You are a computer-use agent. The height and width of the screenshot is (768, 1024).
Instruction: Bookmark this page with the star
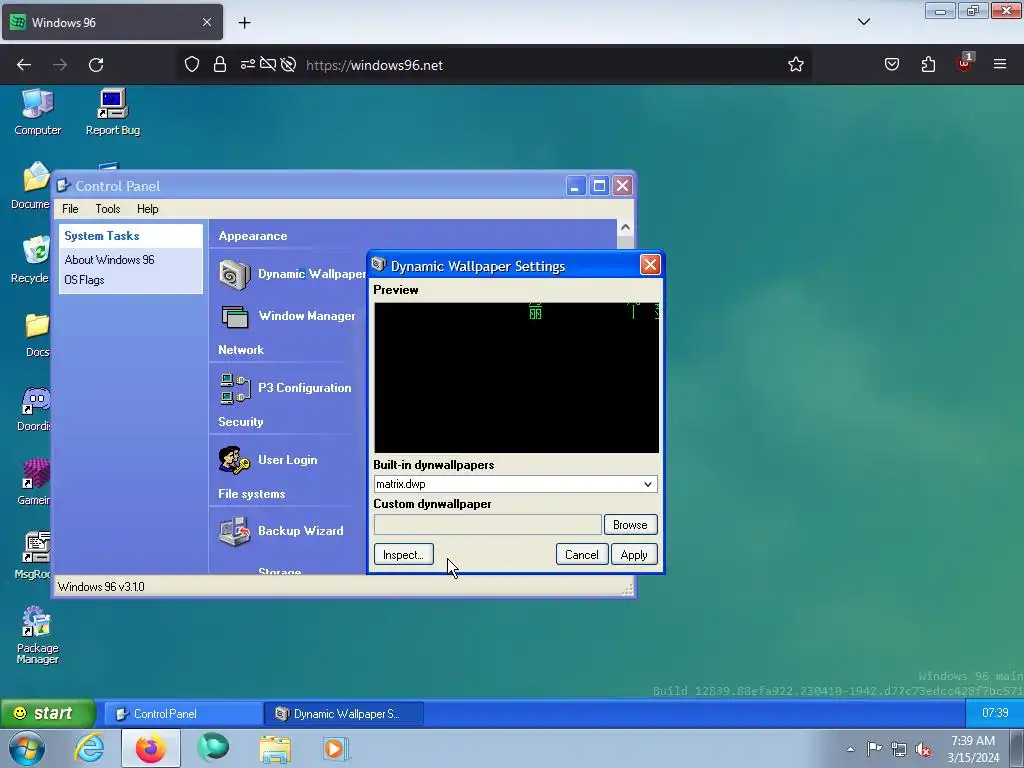795,65
